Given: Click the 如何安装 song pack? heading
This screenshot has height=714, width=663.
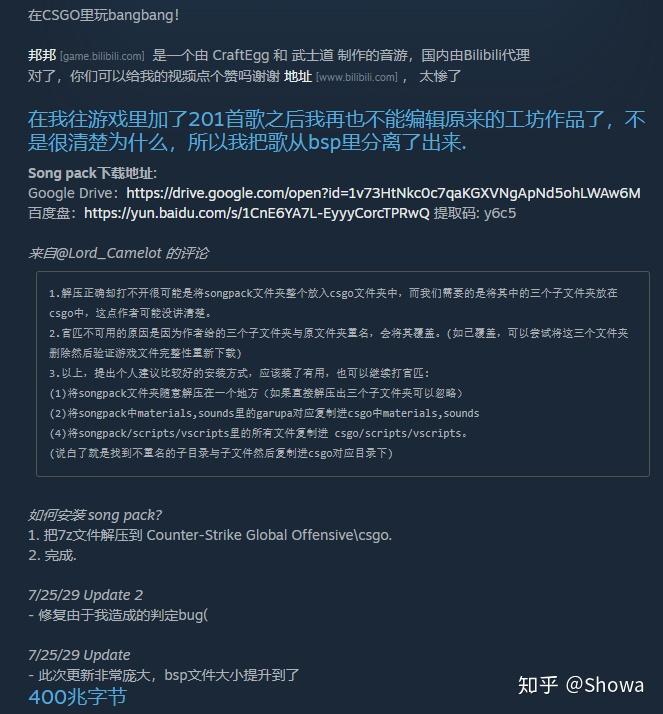Looking at the screenshot, I should point(95,515).
